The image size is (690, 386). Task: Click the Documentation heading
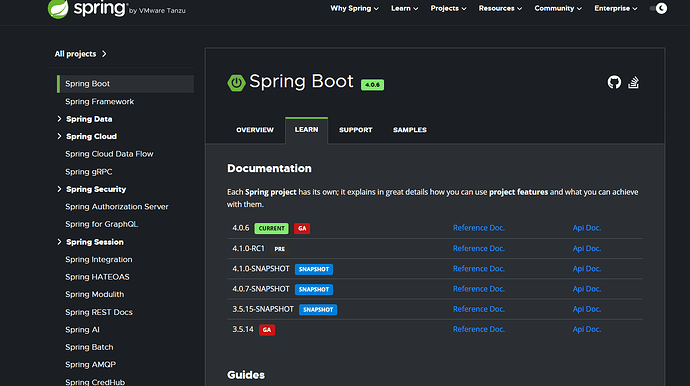(269, 169)
